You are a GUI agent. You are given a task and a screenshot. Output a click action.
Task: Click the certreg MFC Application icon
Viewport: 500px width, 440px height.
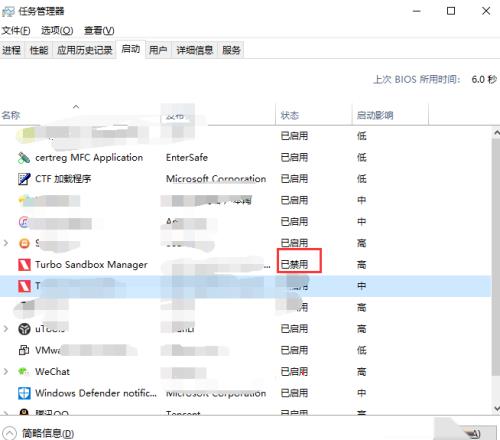pyautogui.click(x=24, y=158)
